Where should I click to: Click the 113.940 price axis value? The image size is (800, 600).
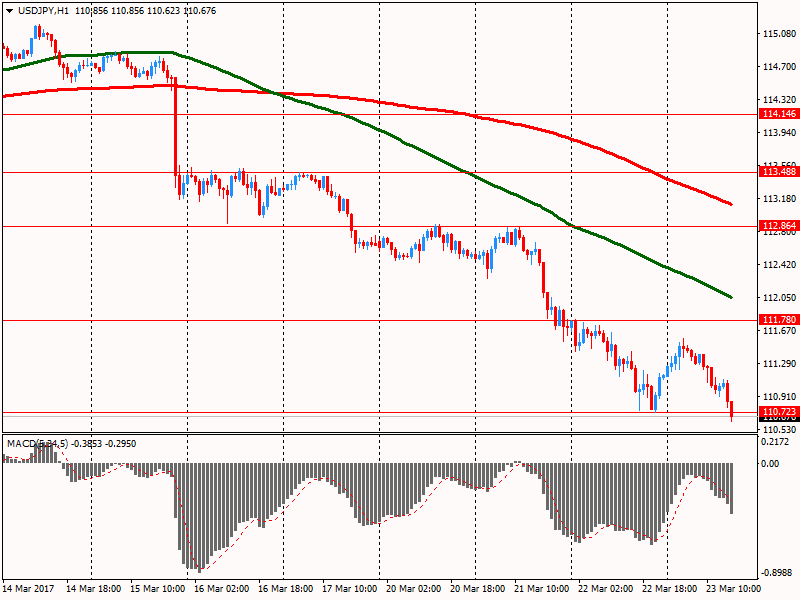(x=779, y=133)
